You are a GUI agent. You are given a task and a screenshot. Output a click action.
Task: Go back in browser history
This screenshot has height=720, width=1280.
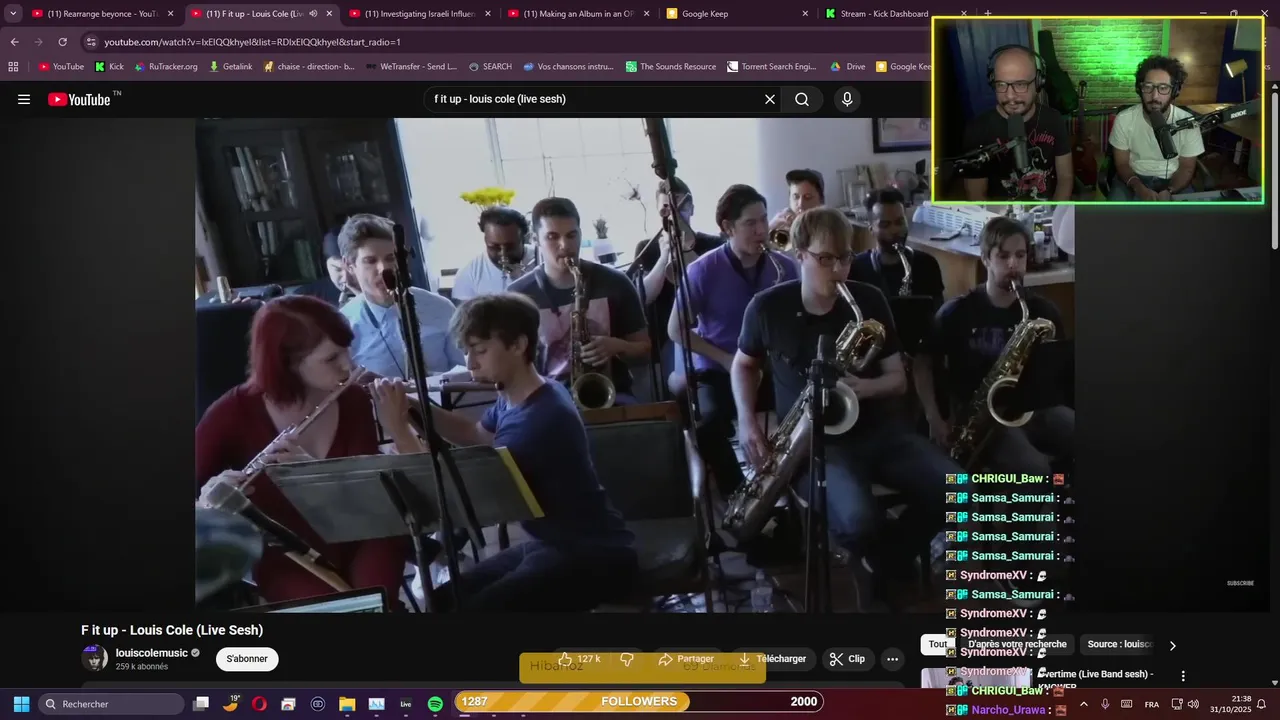click(x=14, y=42)
